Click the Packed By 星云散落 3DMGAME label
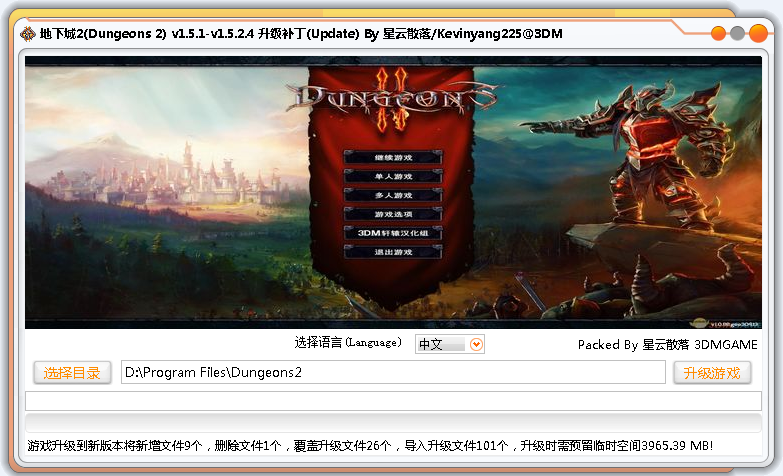This screenshot has width=783, height=476. click(x=667, y=344)
